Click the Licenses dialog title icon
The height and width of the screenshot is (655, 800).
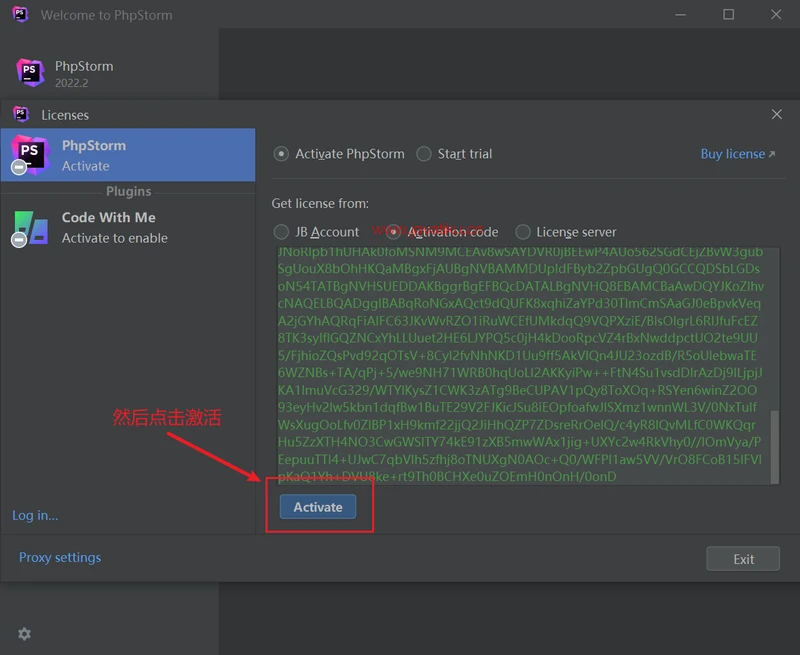pyautogui.click(x=21, y=115)
